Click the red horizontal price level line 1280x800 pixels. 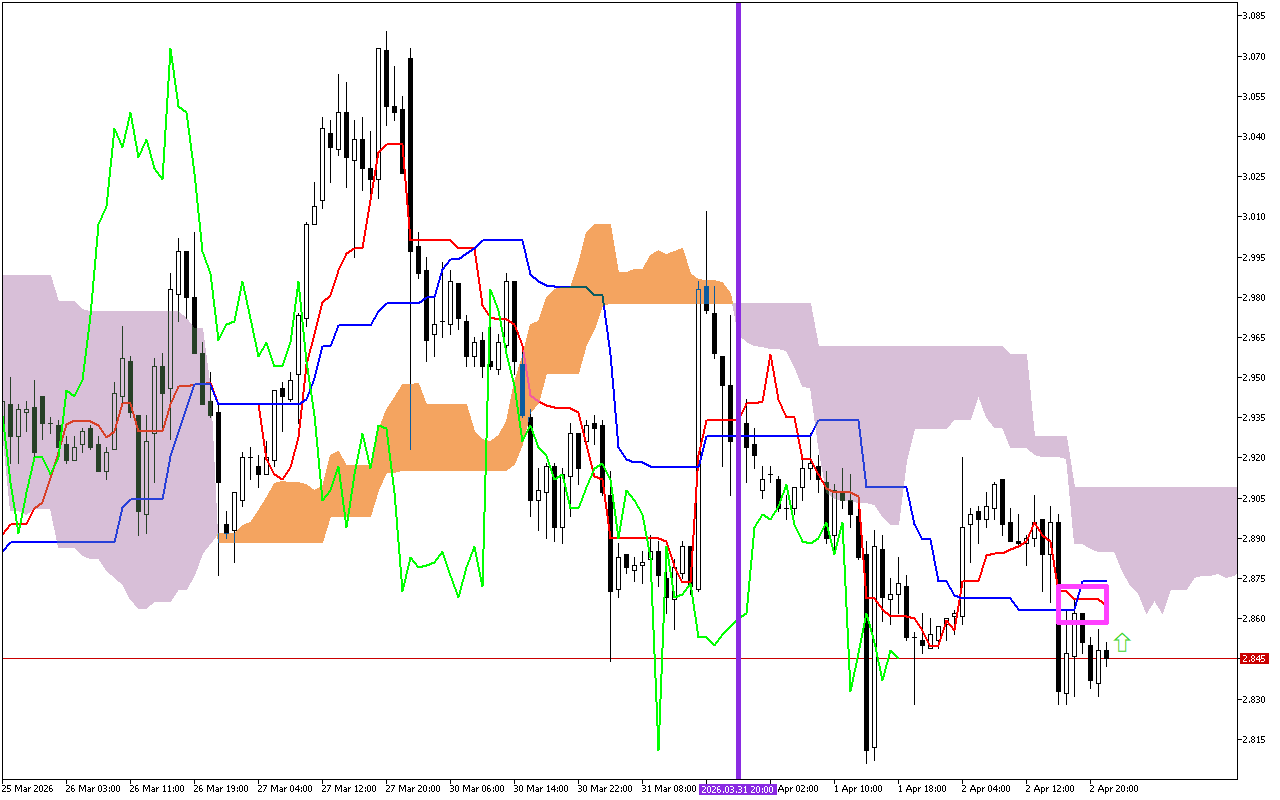[x=400, y=659]
